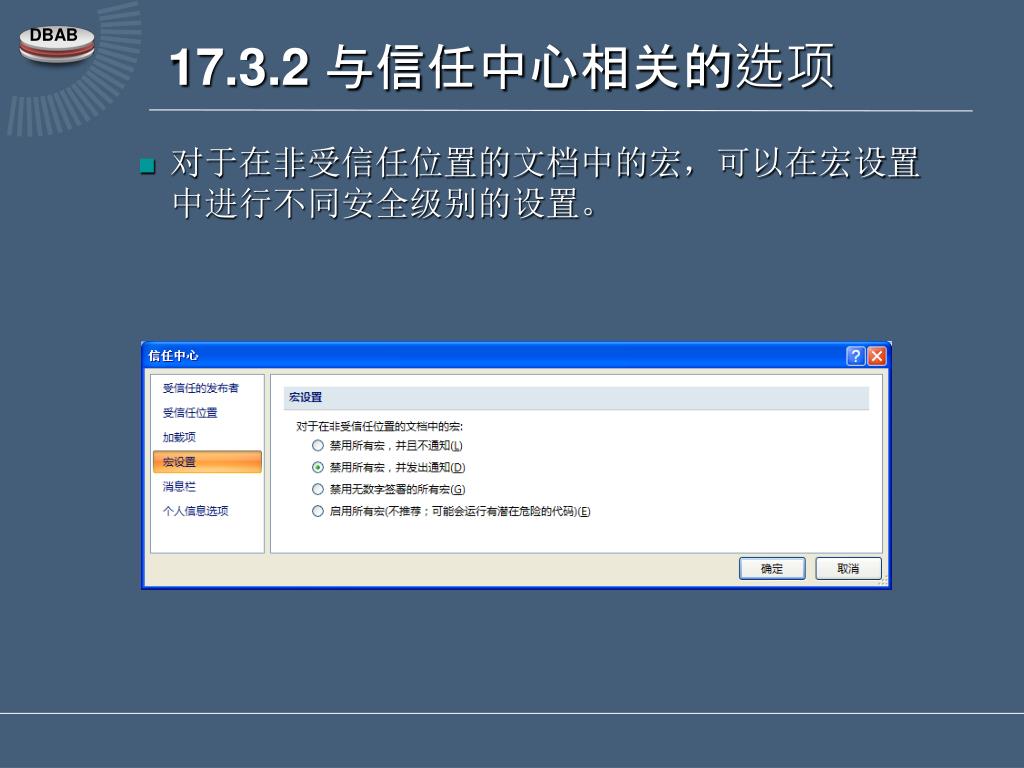Open the 受信任的发布者 category
The image size is (1024, 768).
(200, 388)
